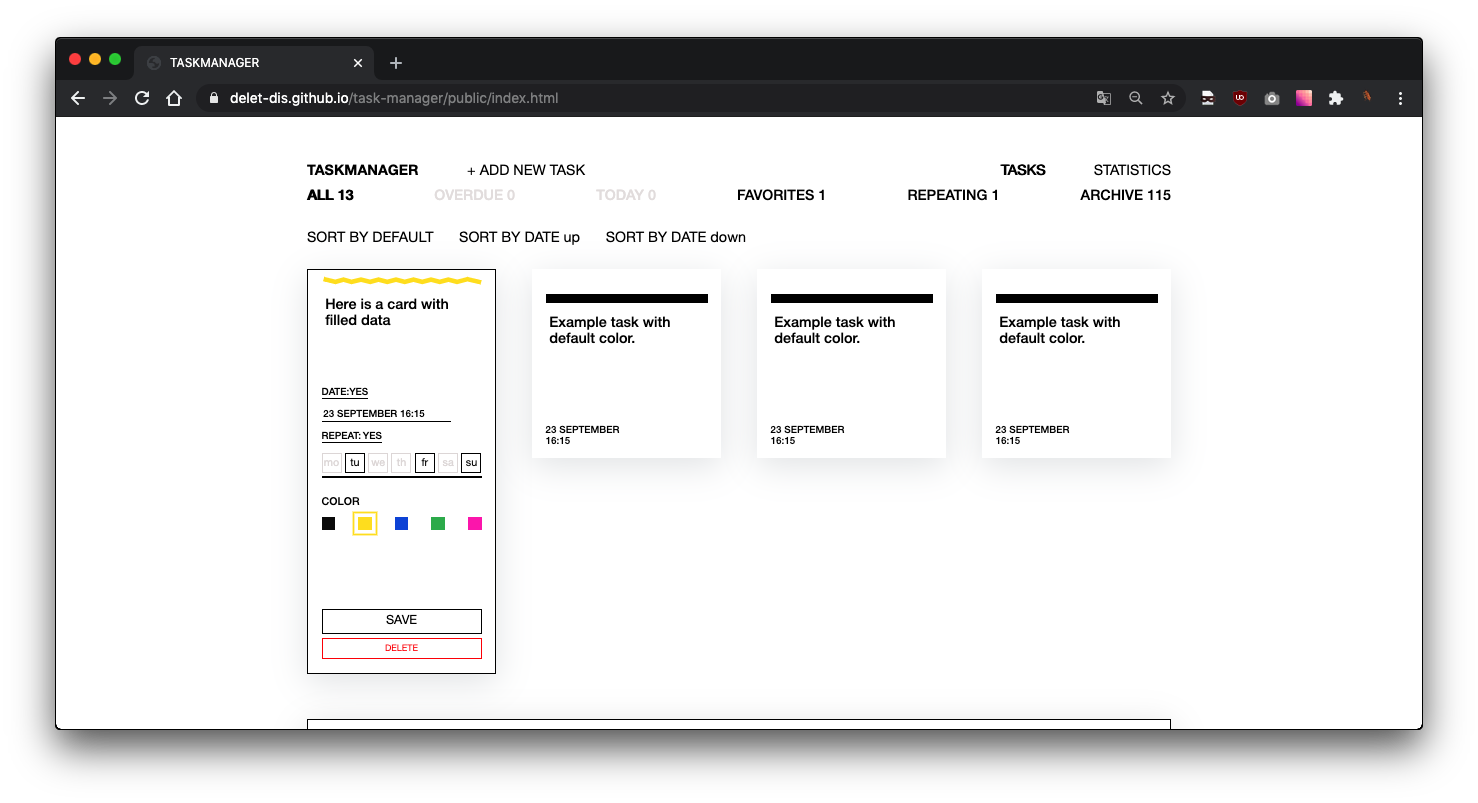Open the ARCHIVE 115 filter
Viewport: 1478px width, 803px height.
click(1124, 195)
